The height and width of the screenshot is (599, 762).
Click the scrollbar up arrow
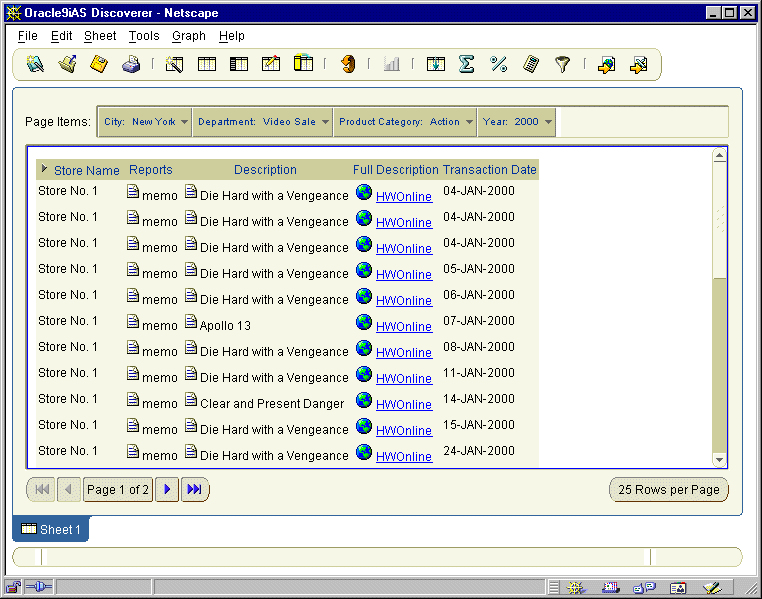(x=719, y=155)
